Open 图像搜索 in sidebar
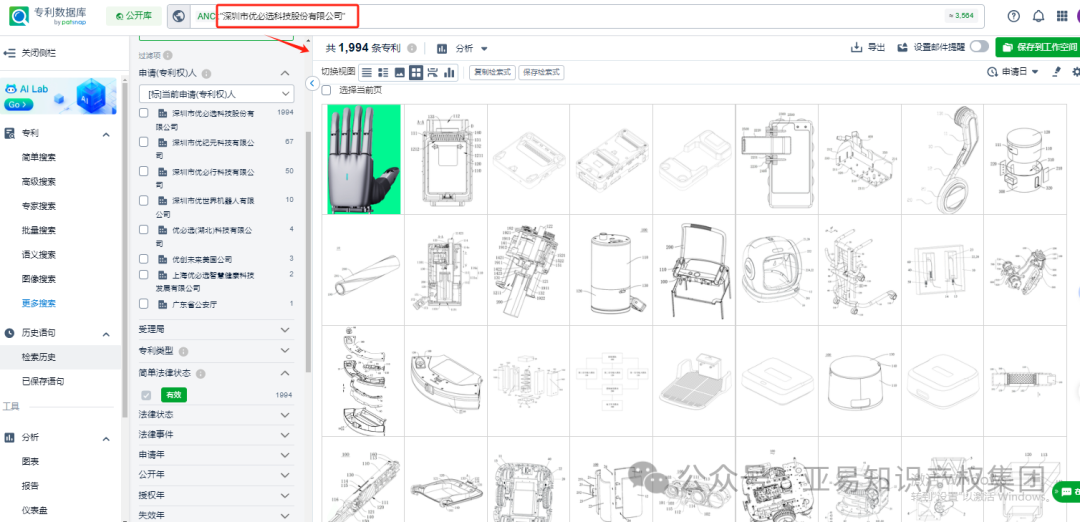The width and height of the screenshot is (1080, 522). (x=39, y=279)
